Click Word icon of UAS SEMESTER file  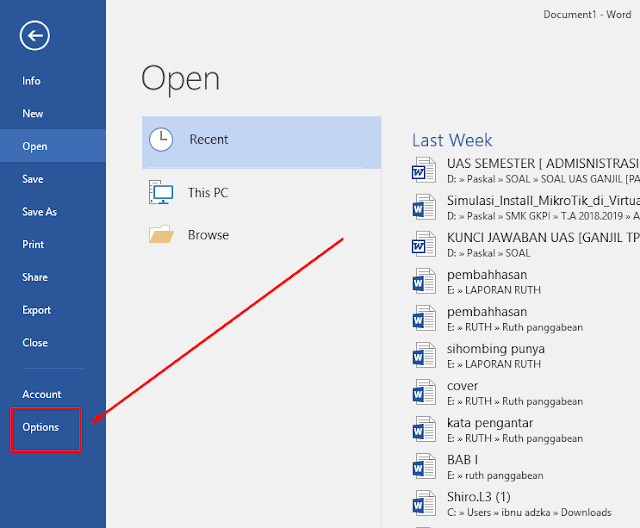(424, 170)
